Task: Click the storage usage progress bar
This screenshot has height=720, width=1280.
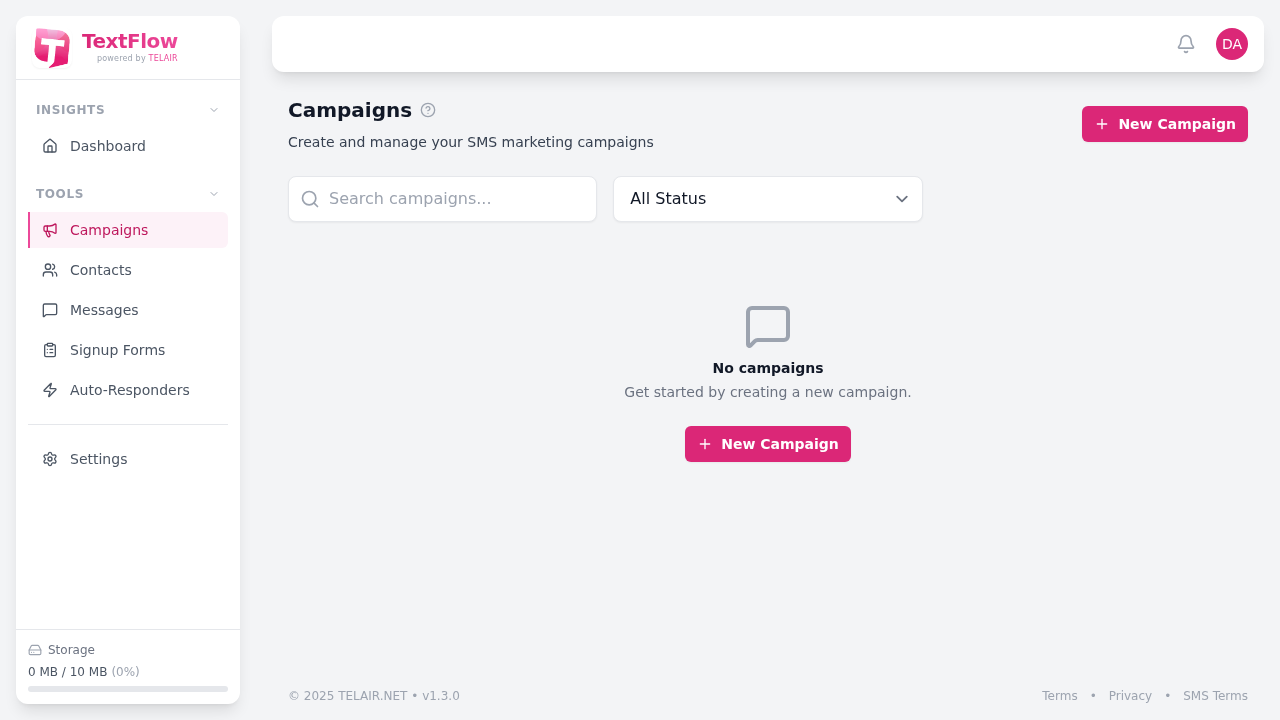Action: [128, 688]
